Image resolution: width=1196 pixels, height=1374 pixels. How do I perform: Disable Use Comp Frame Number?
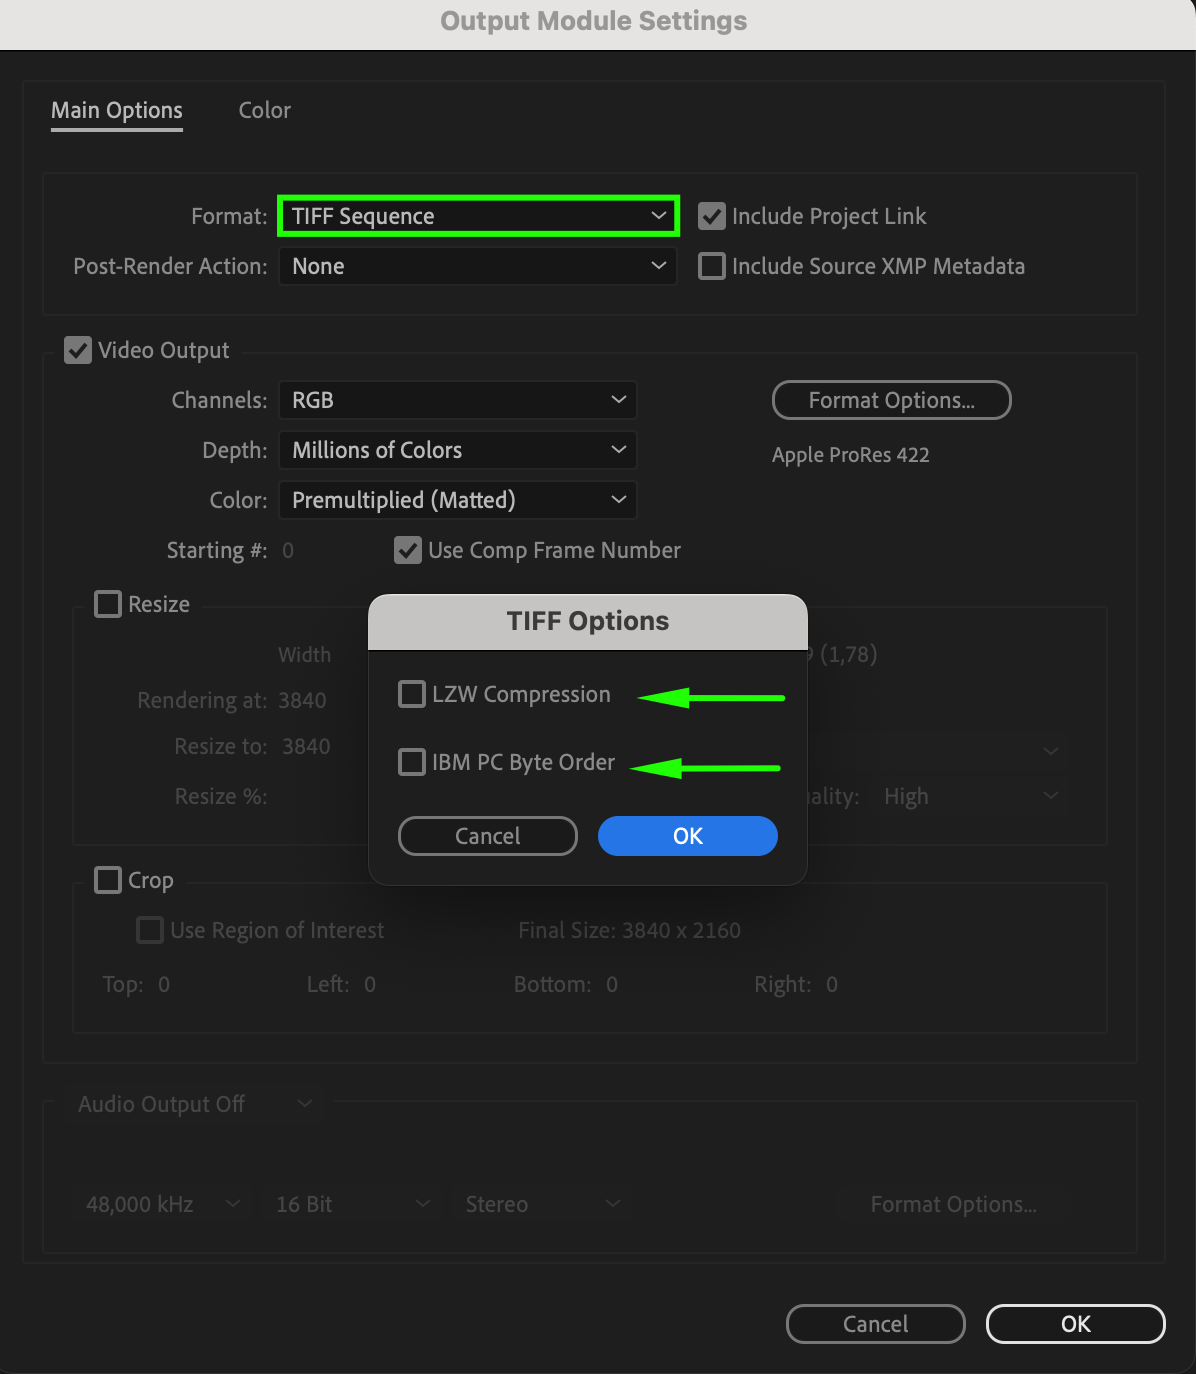tap(408, 550)
